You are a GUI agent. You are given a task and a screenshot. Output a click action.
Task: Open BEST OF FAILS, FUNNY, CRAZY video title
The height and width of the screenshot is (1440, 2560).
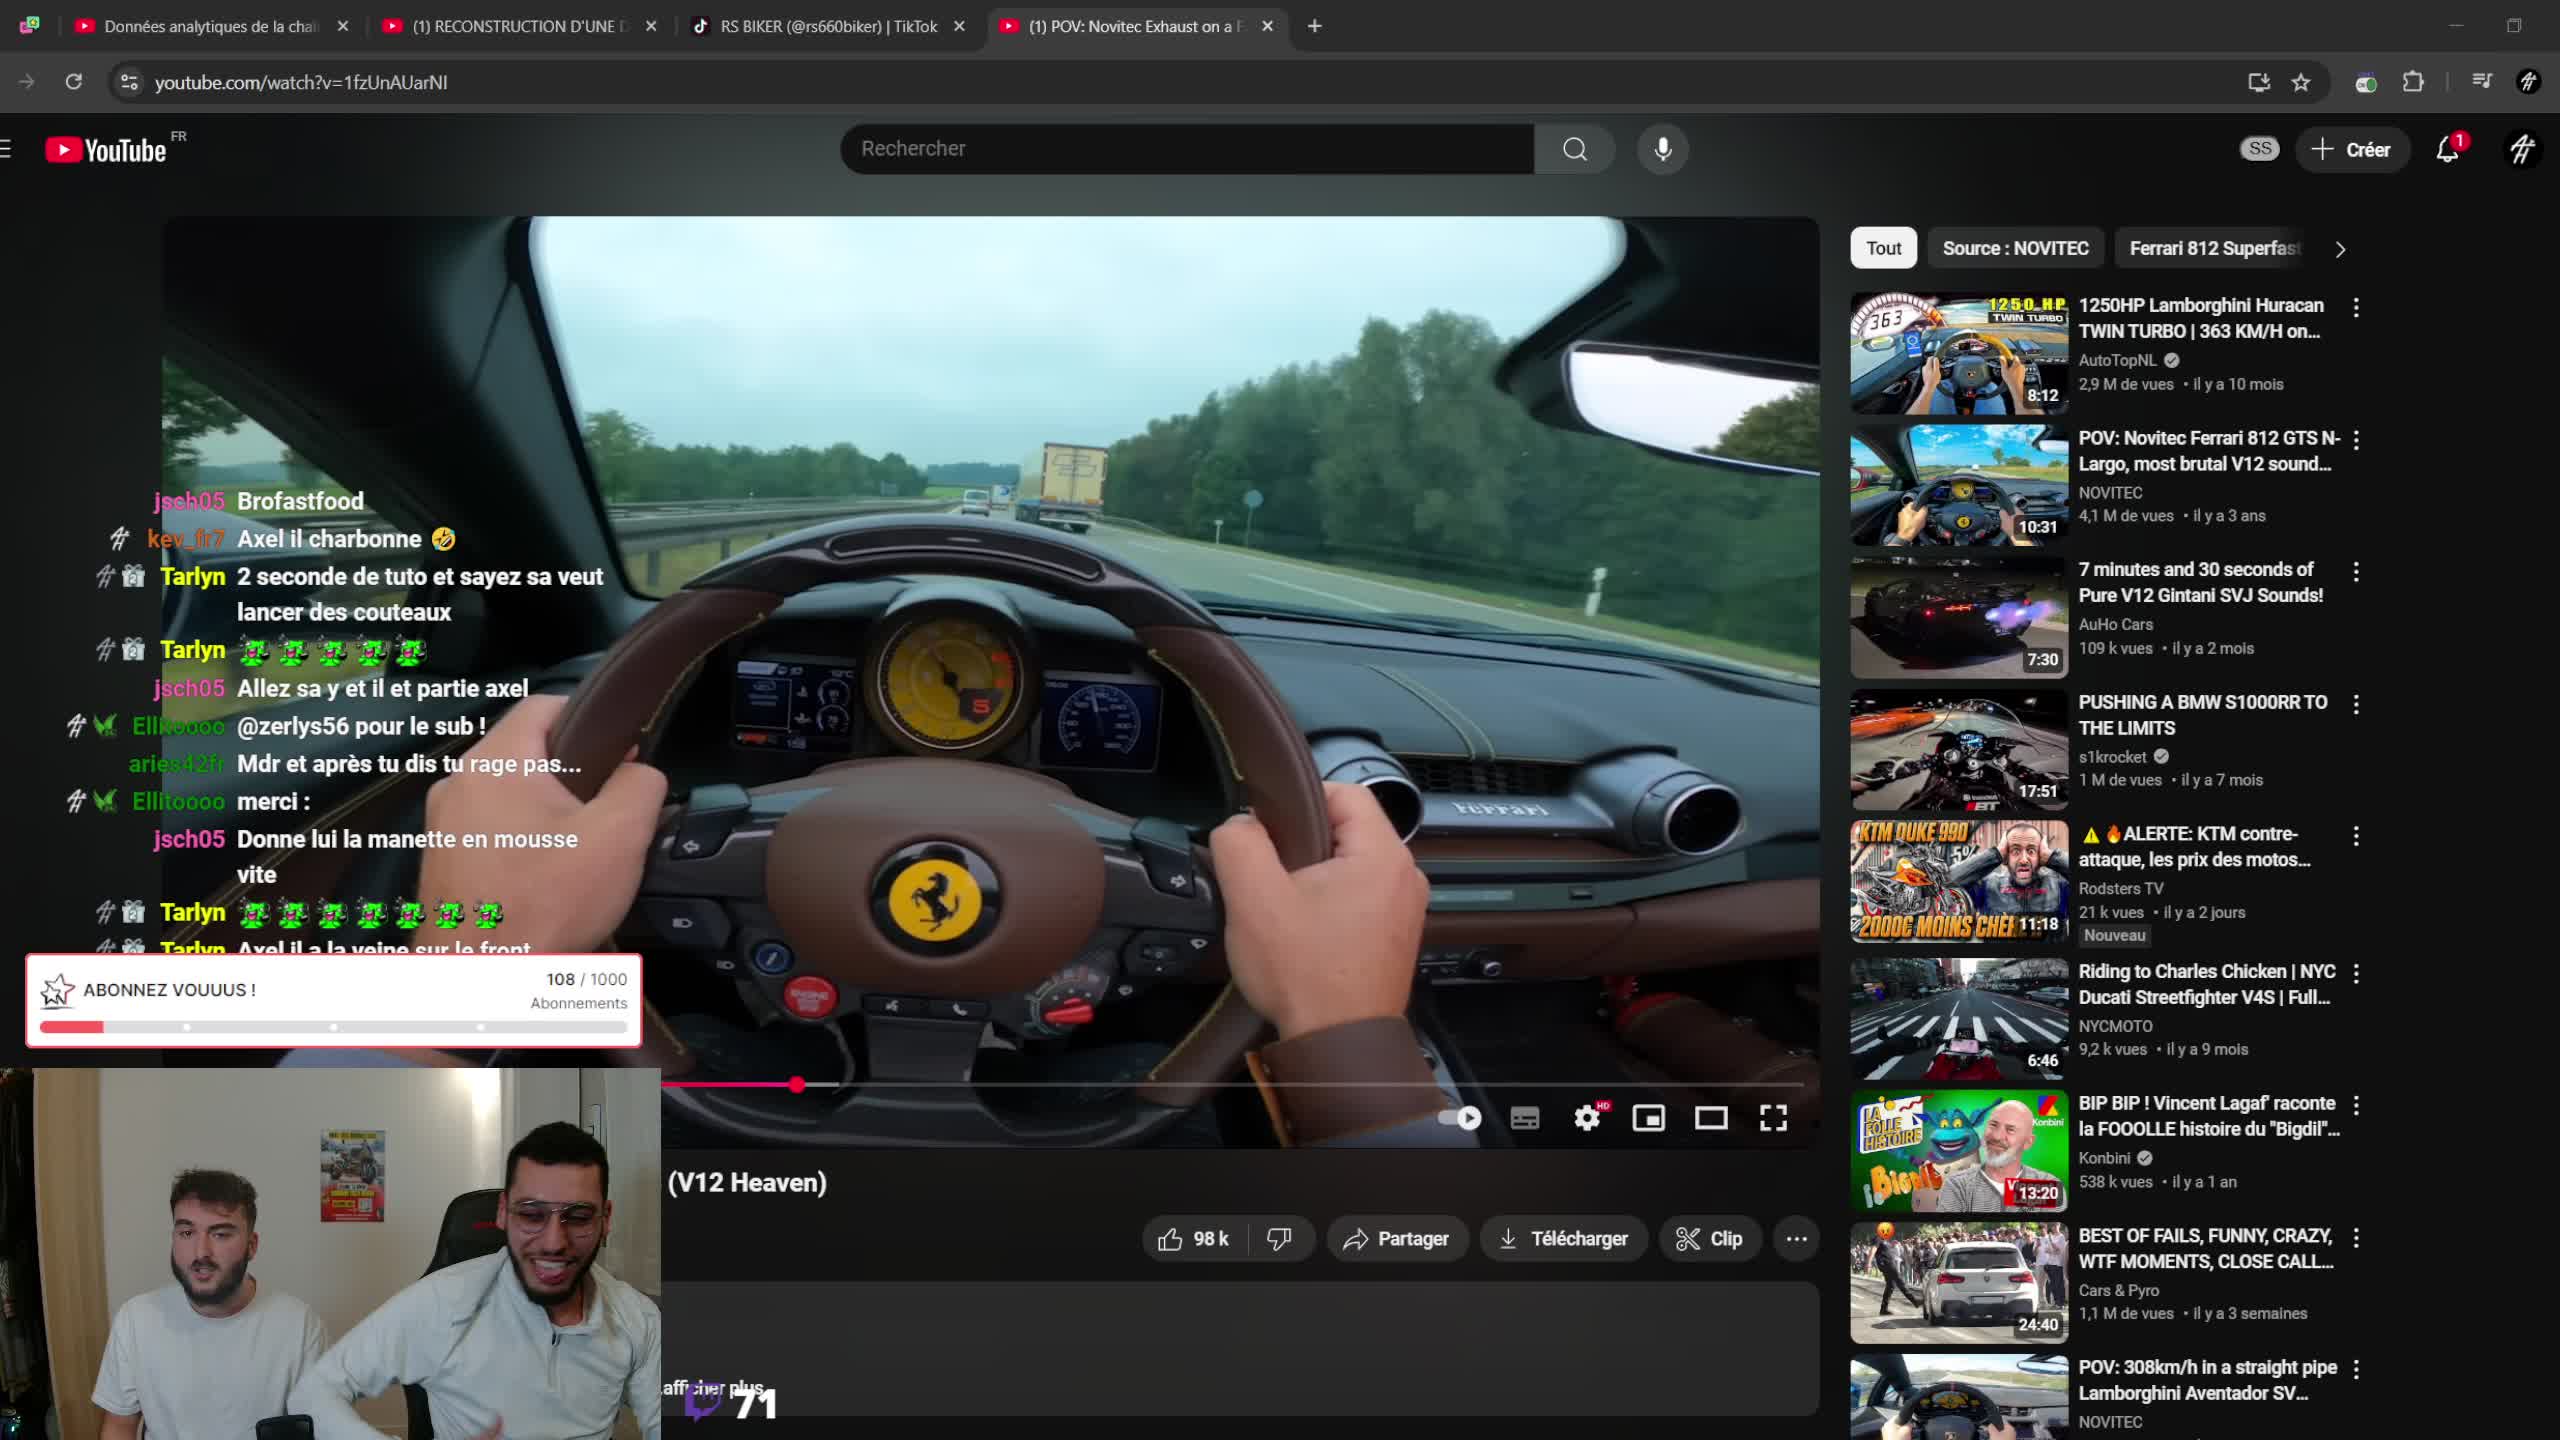click(x=2205, y=1248)
